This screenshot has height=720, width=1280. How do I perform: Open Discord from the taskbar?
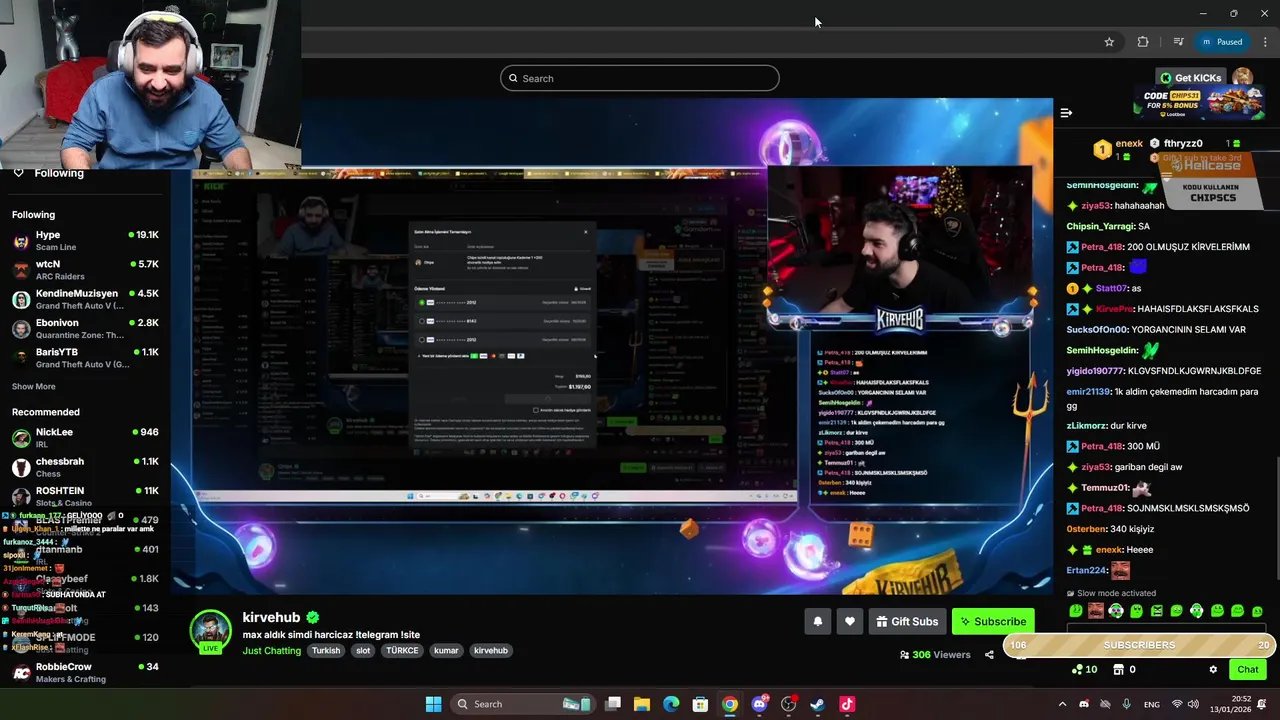pyautogui.click(x=759, y=704)
